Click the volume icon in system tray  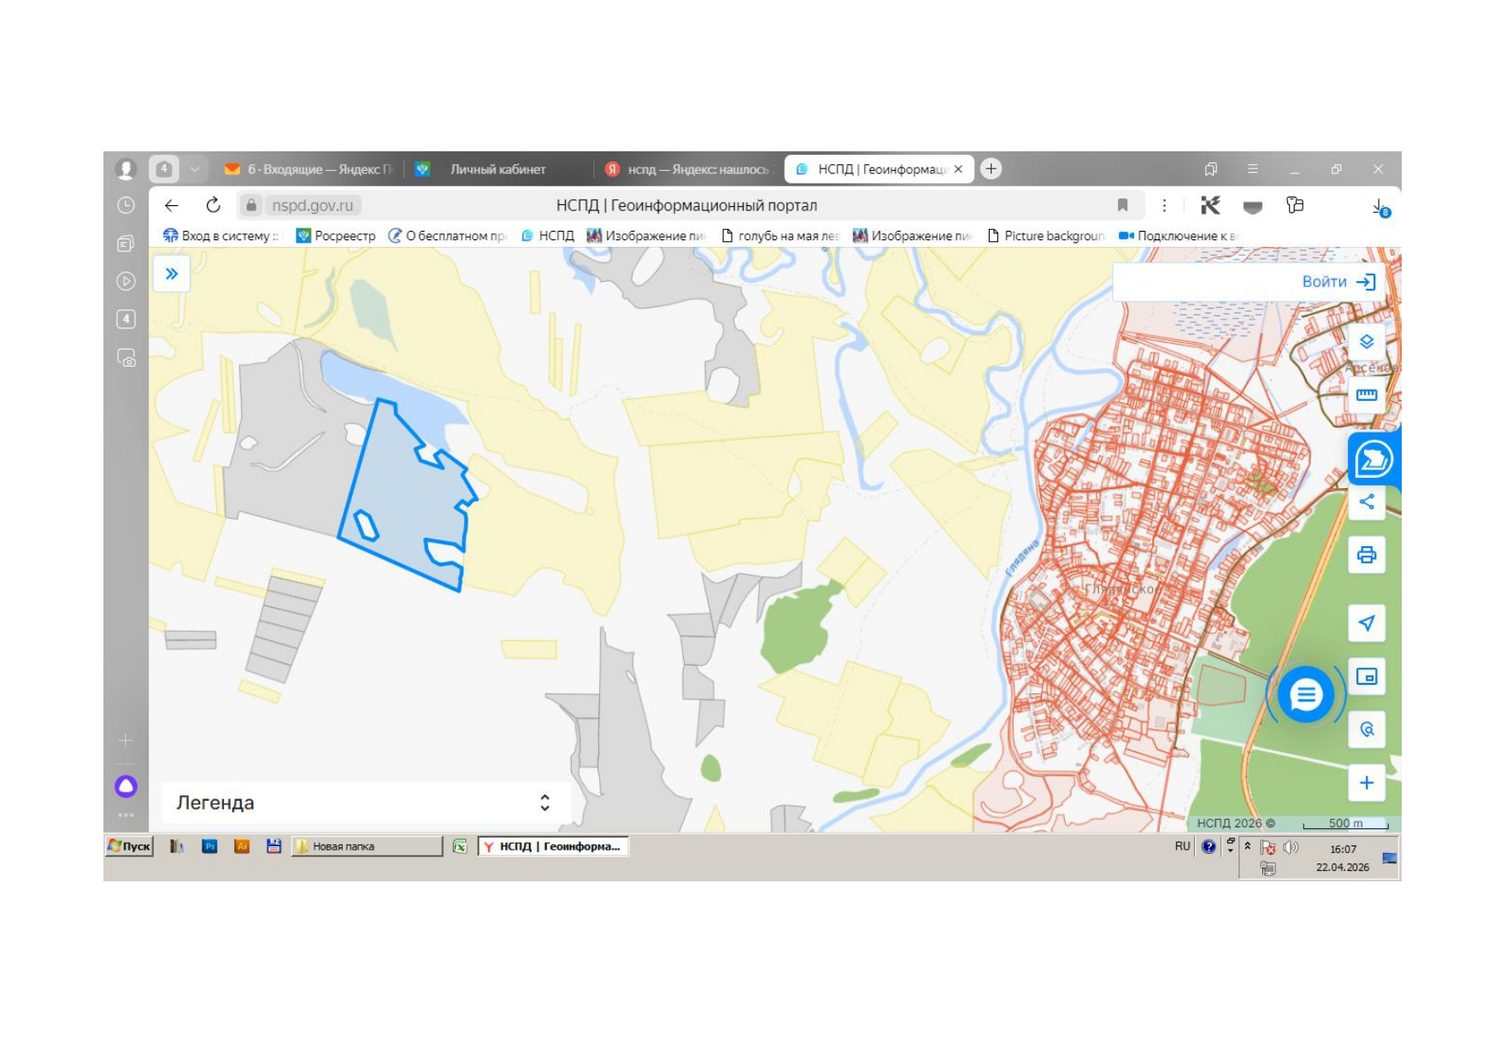coord(1291,847)
